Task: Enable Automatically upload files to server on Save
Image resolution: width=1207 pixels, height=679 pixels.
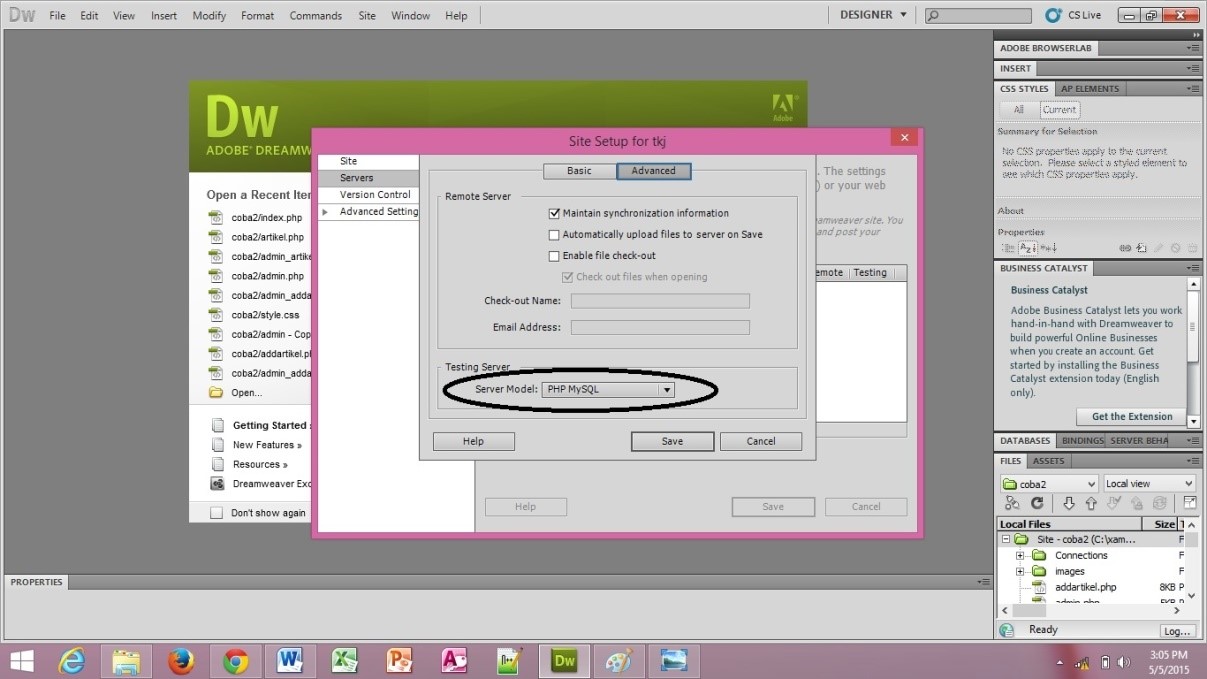Action: click(554, 235)
